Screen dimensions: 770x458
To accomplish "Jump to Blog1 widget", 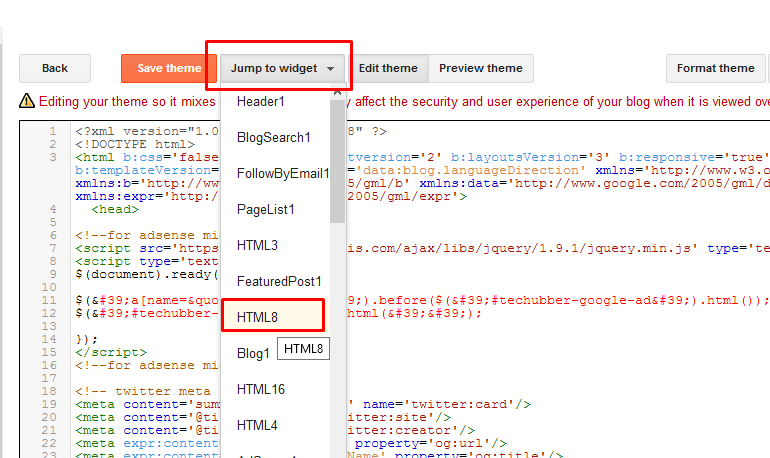I will point(253,353).
